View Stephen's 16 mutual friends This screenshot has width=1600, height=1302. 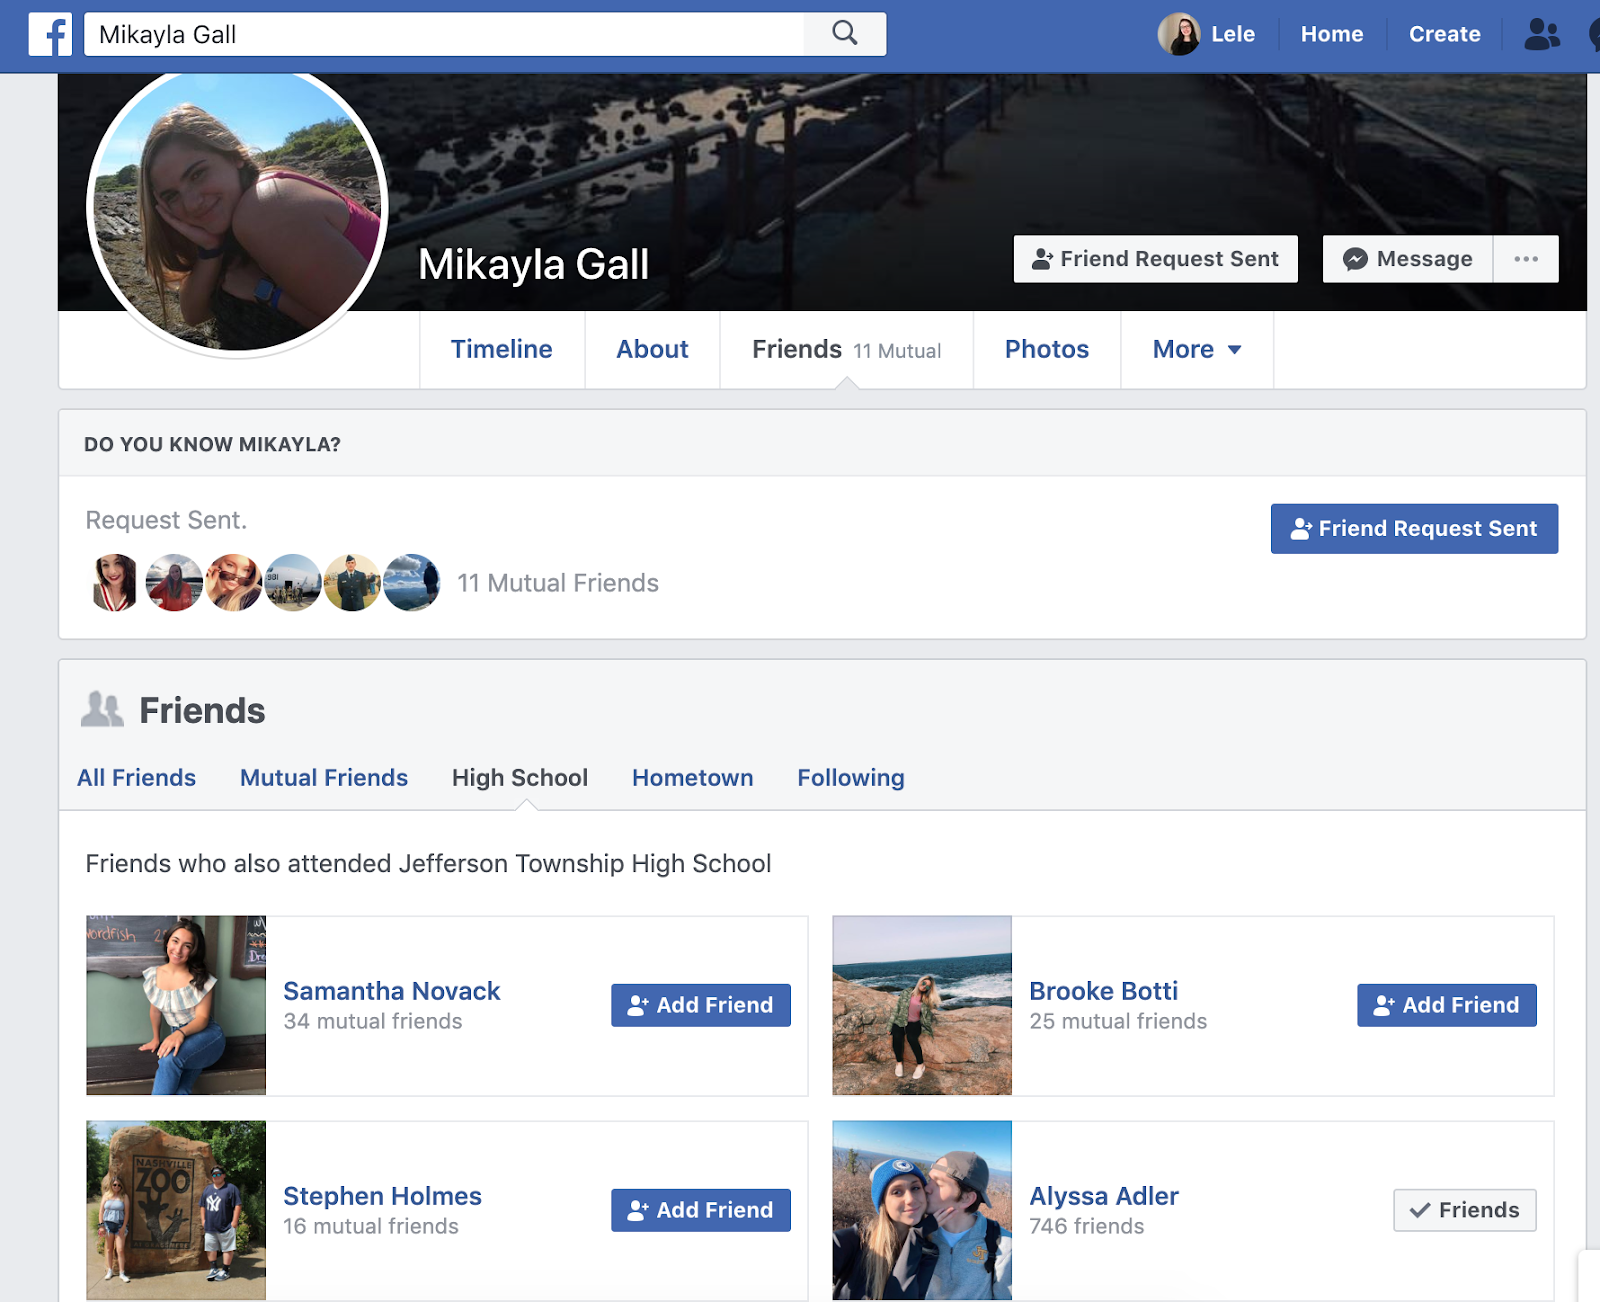click(371, 1226)
